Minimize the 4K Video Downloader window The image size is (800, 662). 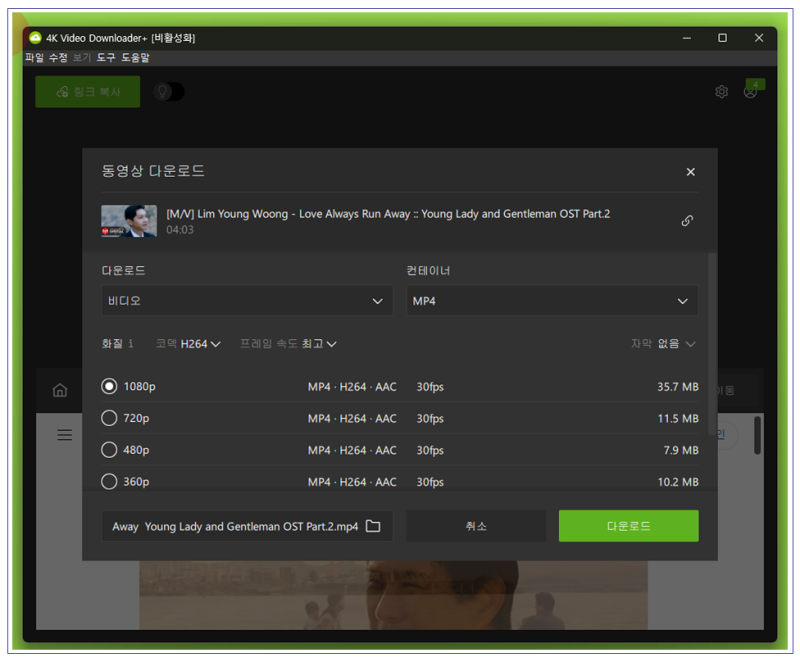click(x=687, y=38)
